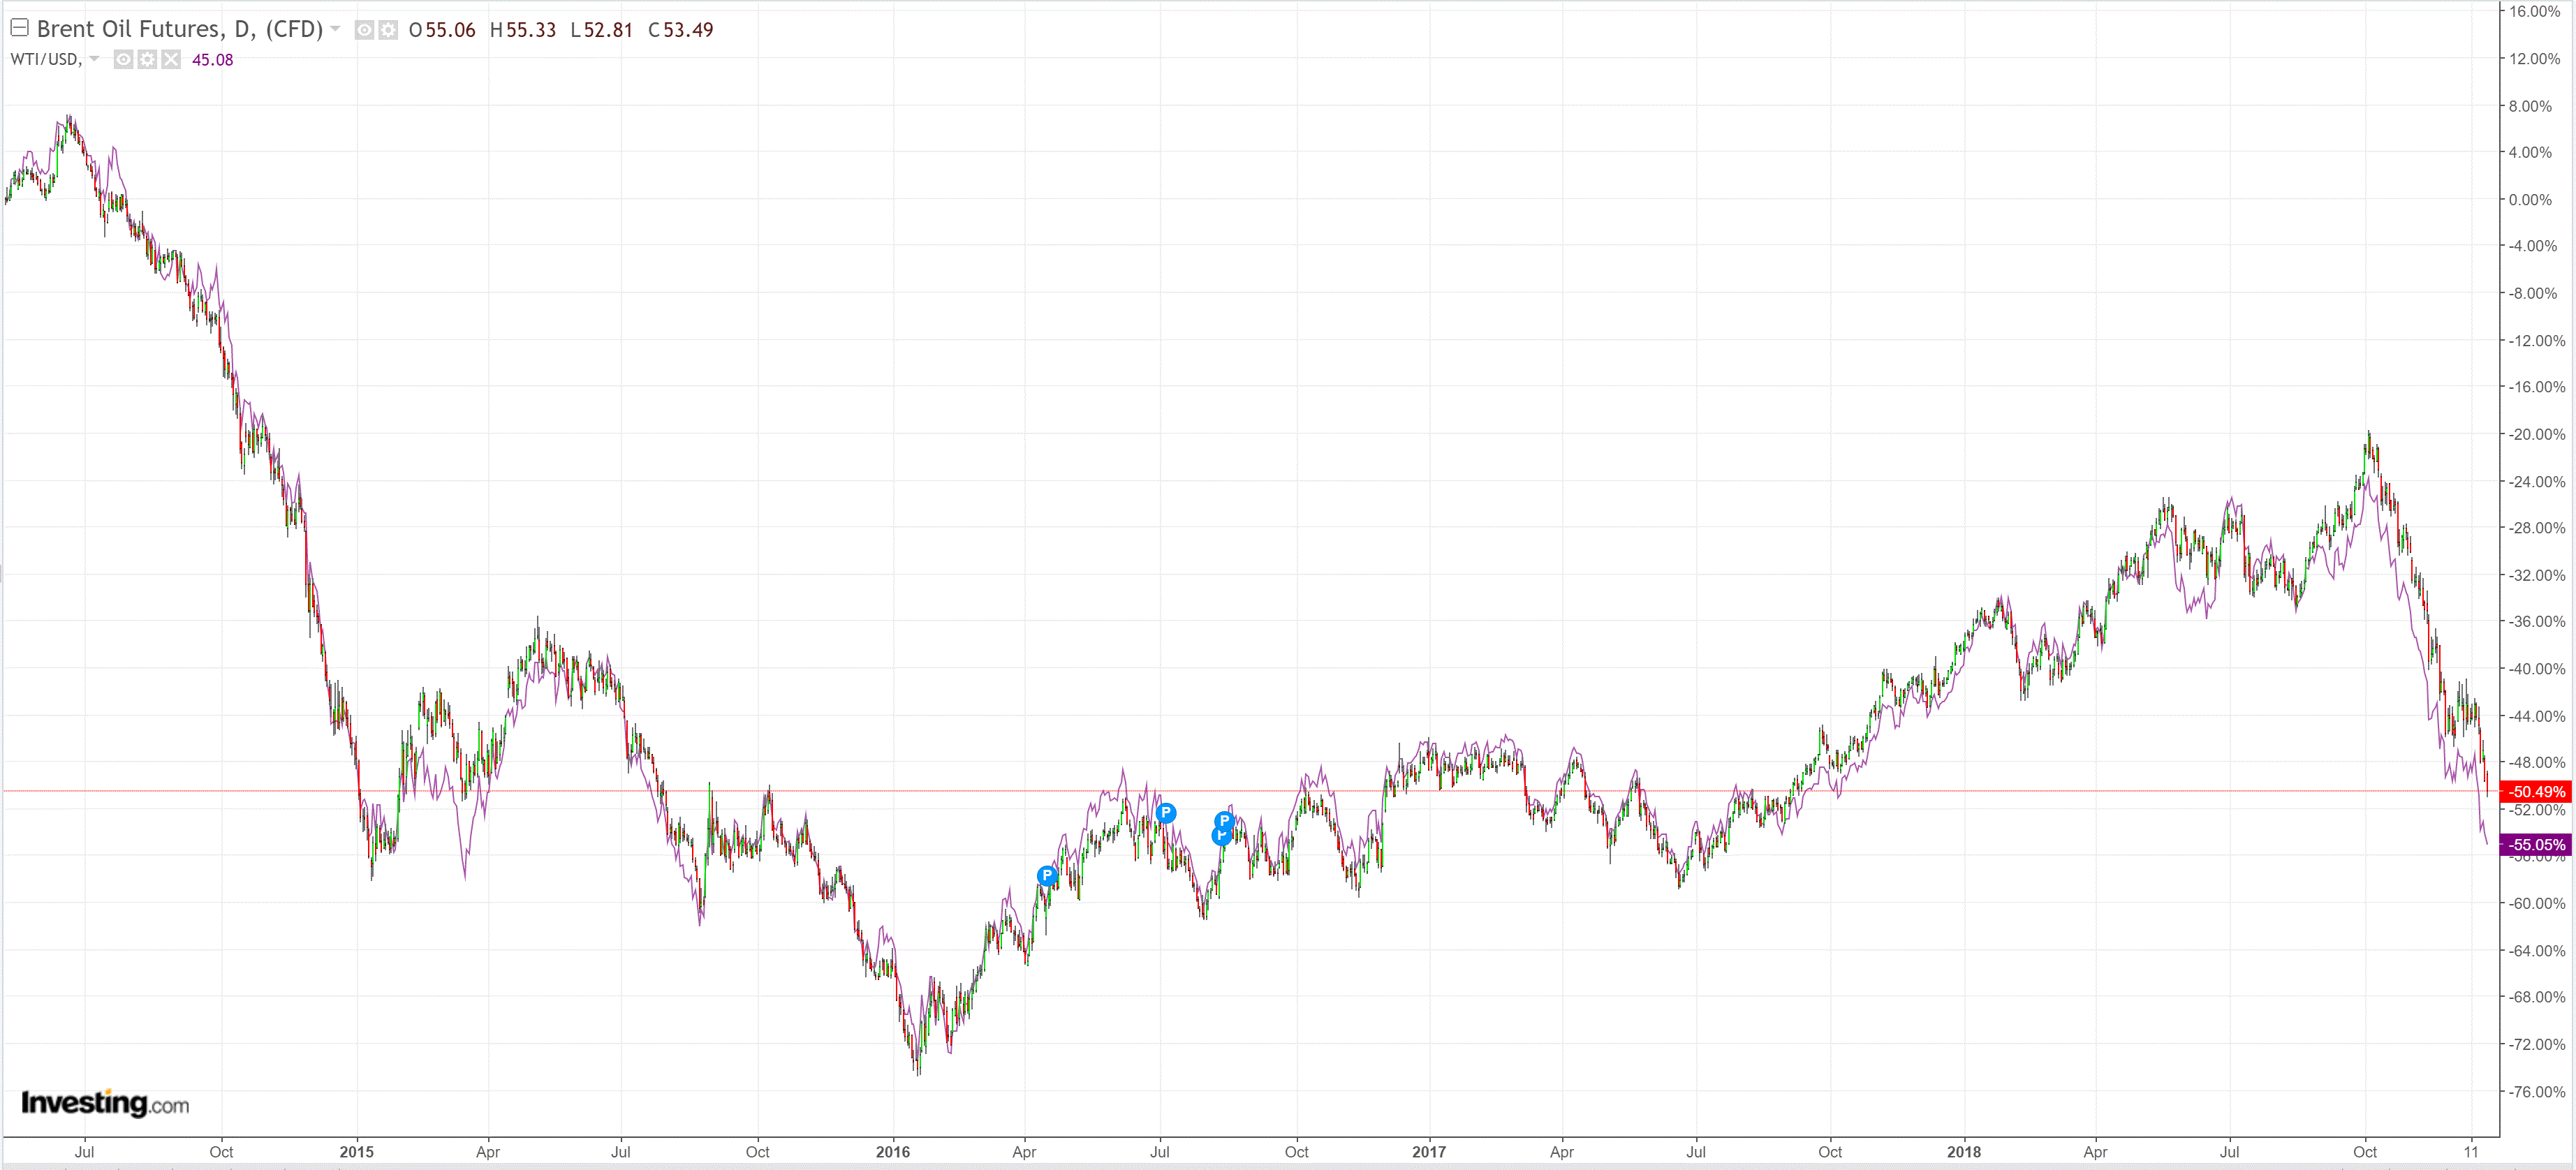Click the P marker near April 2016
Viewport: 2576px width, 1170px height.
click(x=1046, y=876)
